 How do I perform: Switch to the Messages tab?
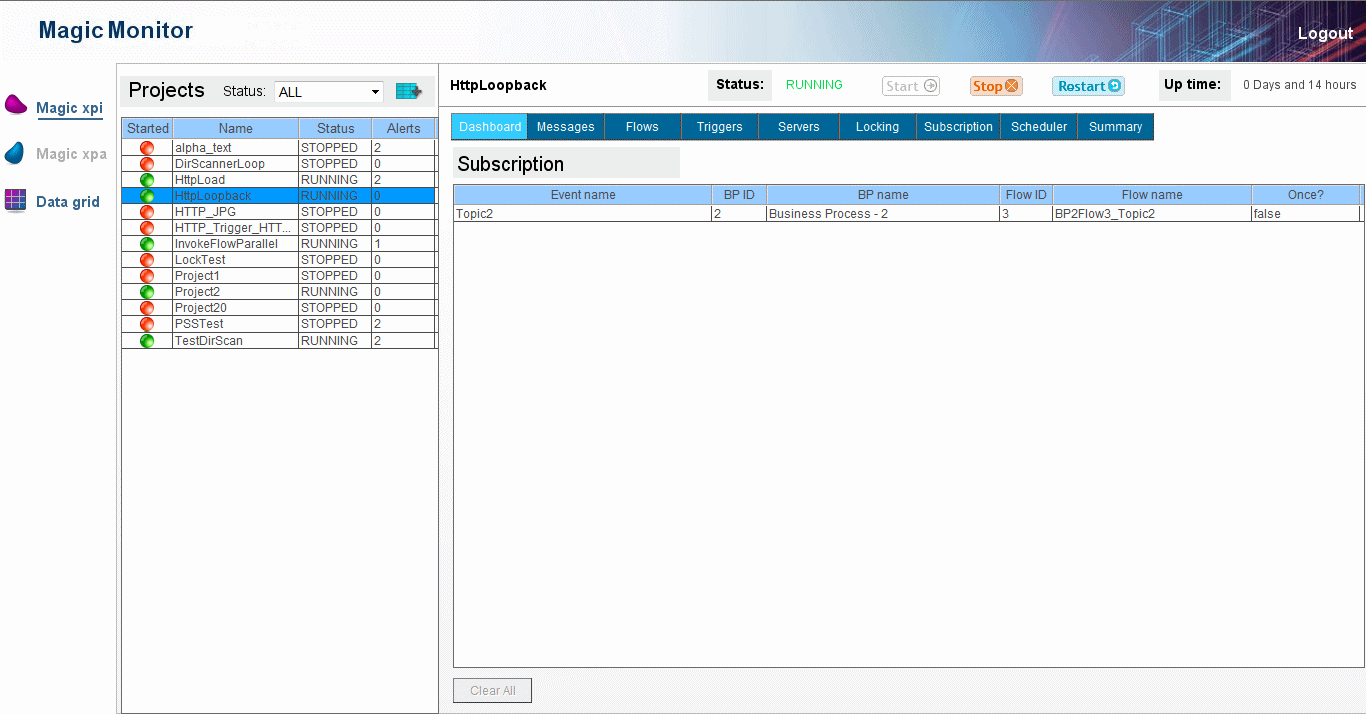(566, 127)
